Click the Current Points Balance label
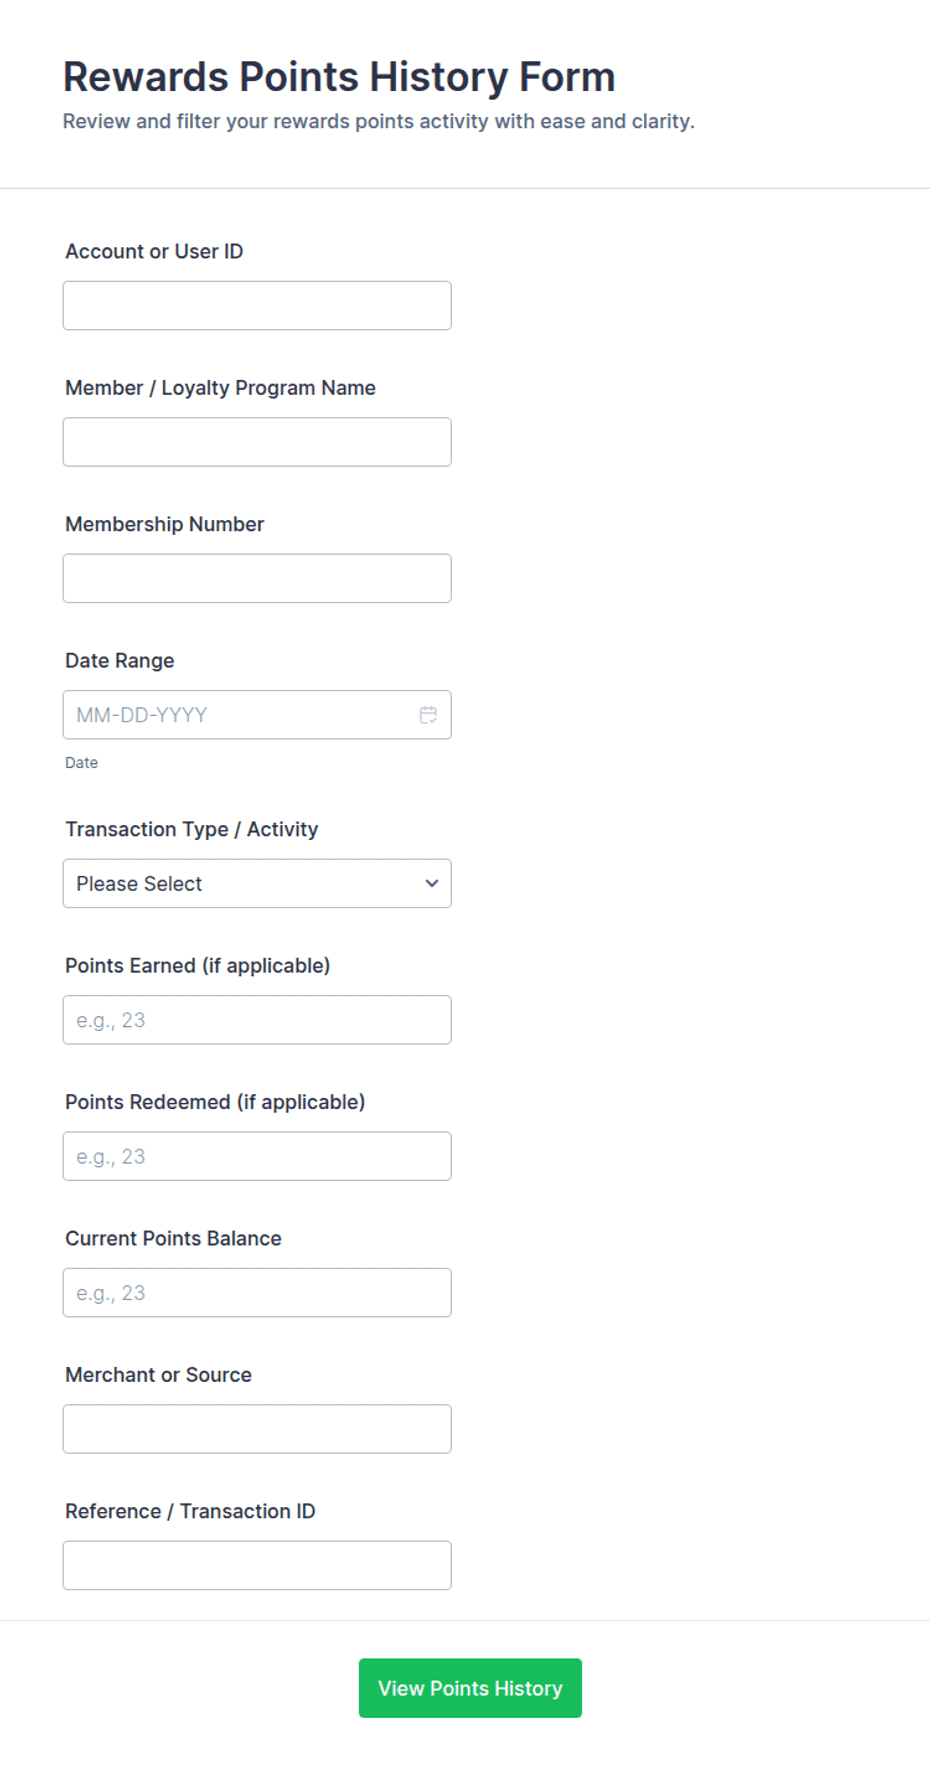Viewport: 930px width, 1767px height. coord(174,1238)
